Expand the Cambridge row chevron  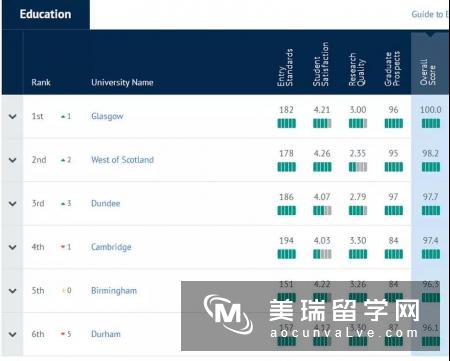pos(13,247)
